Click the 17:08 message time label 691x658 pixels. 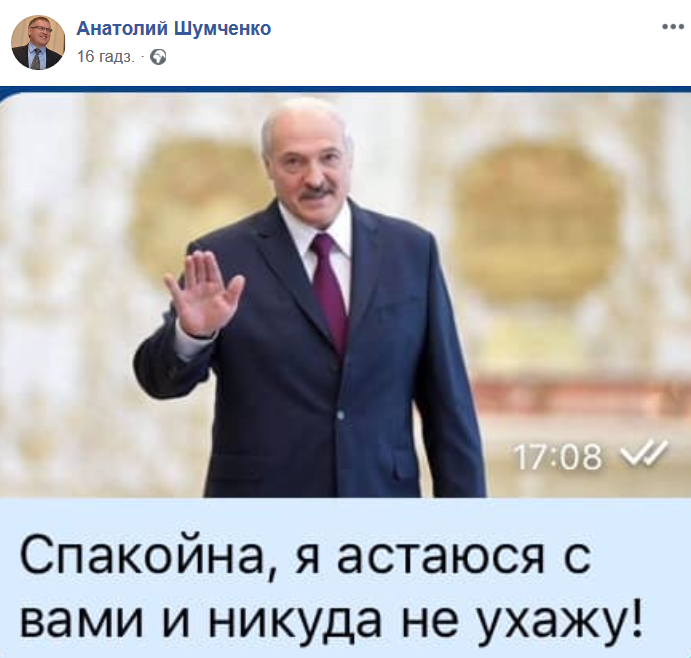(557, 457)
